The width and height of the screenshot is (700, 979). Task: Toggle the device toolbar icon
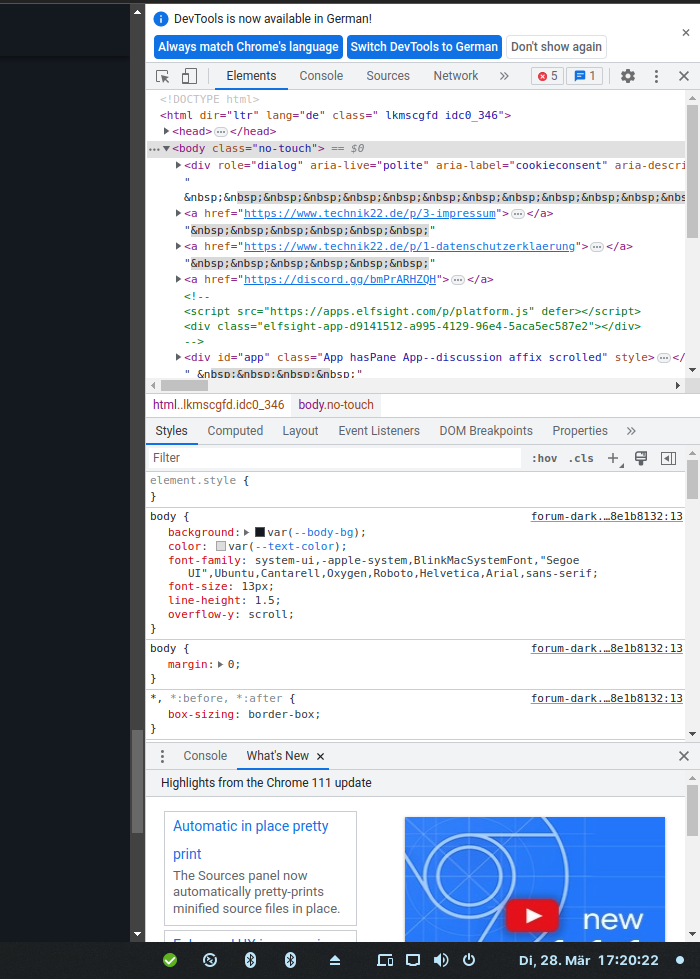[x=189, y=76]
